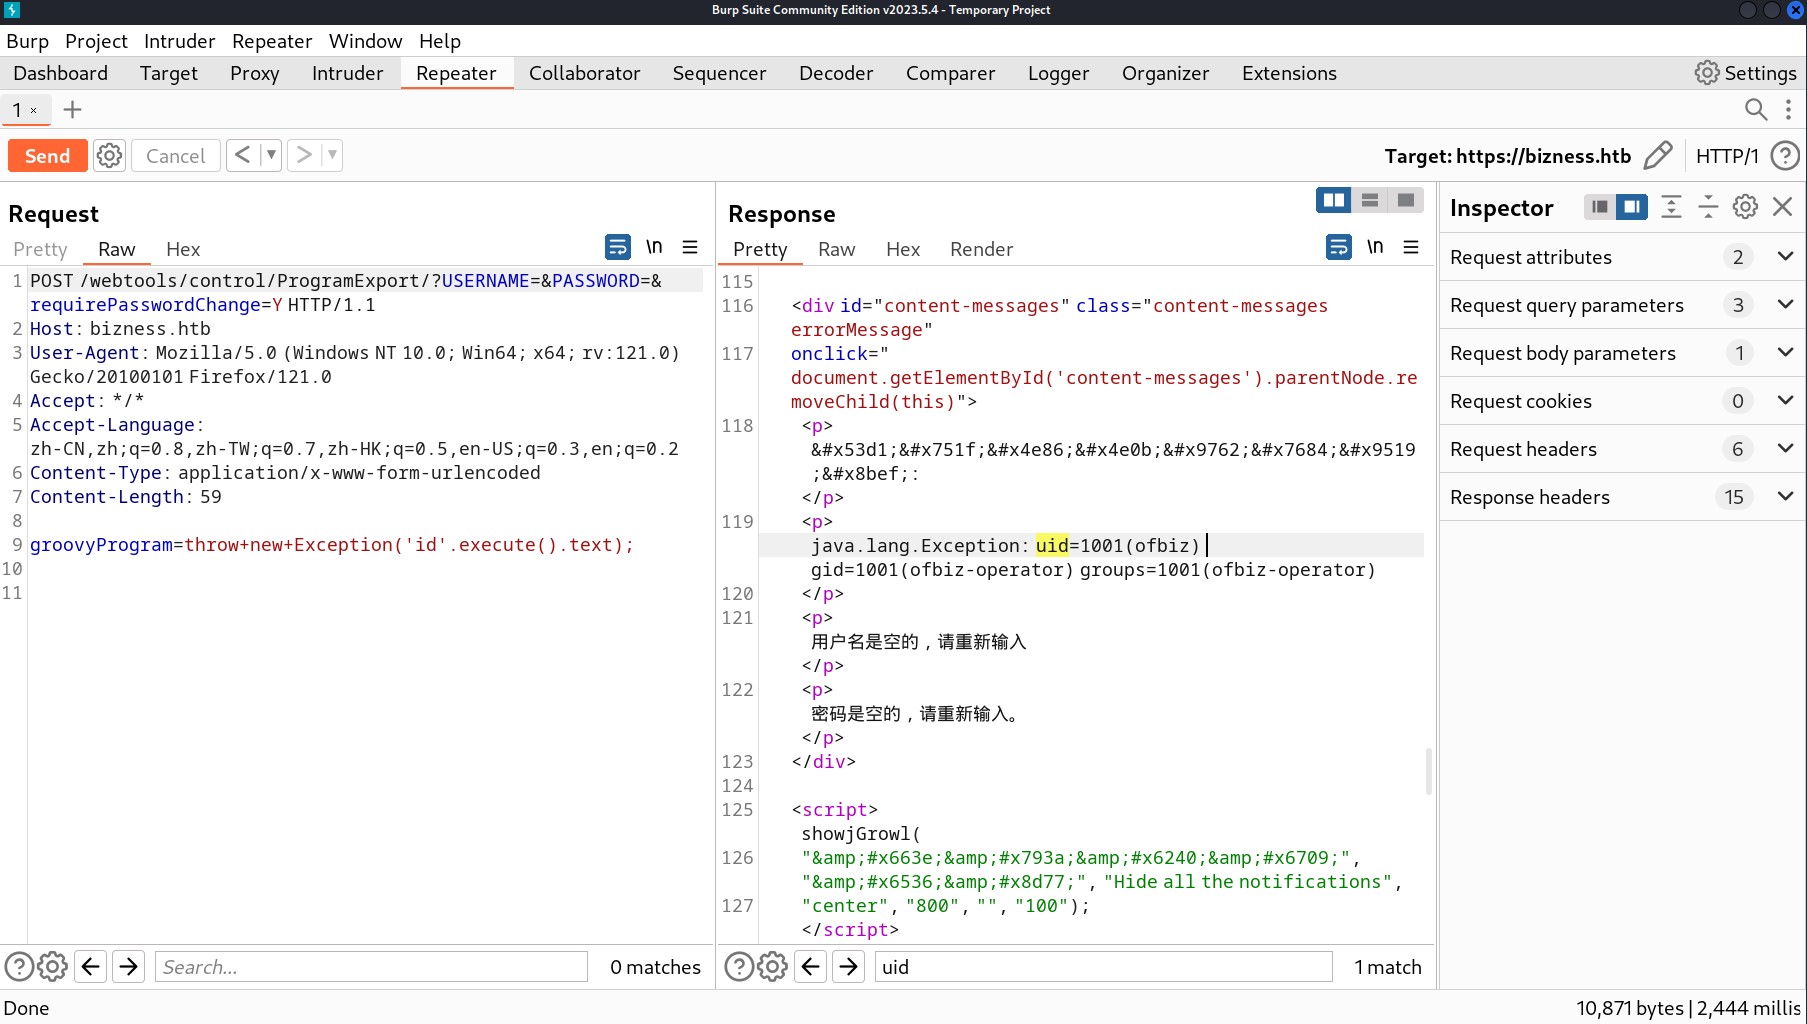Screen dimensions: 1807x1024
Task: Toggle response word wrap icon
Action: pyautogui.click(x=1338, y=247)
